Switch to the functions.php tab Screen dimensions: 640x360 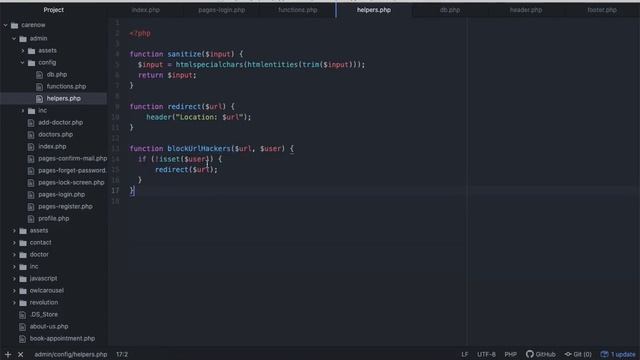click(298, 10)
